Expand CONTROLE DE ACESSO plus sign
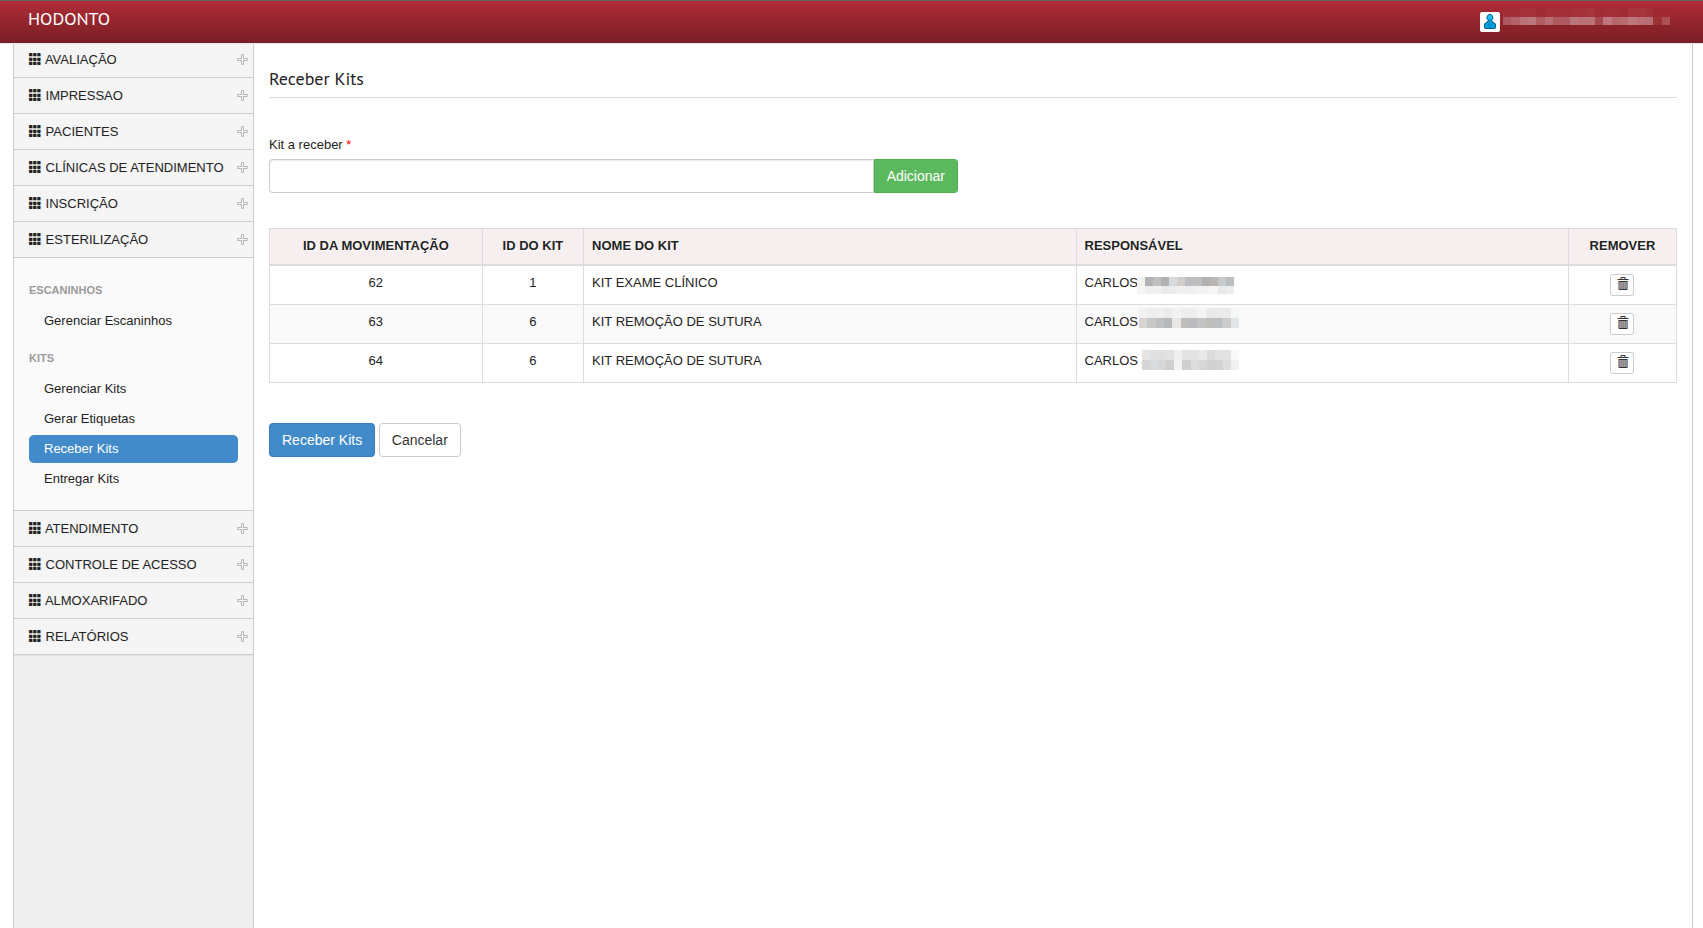1703x928 pixels. 242,565
